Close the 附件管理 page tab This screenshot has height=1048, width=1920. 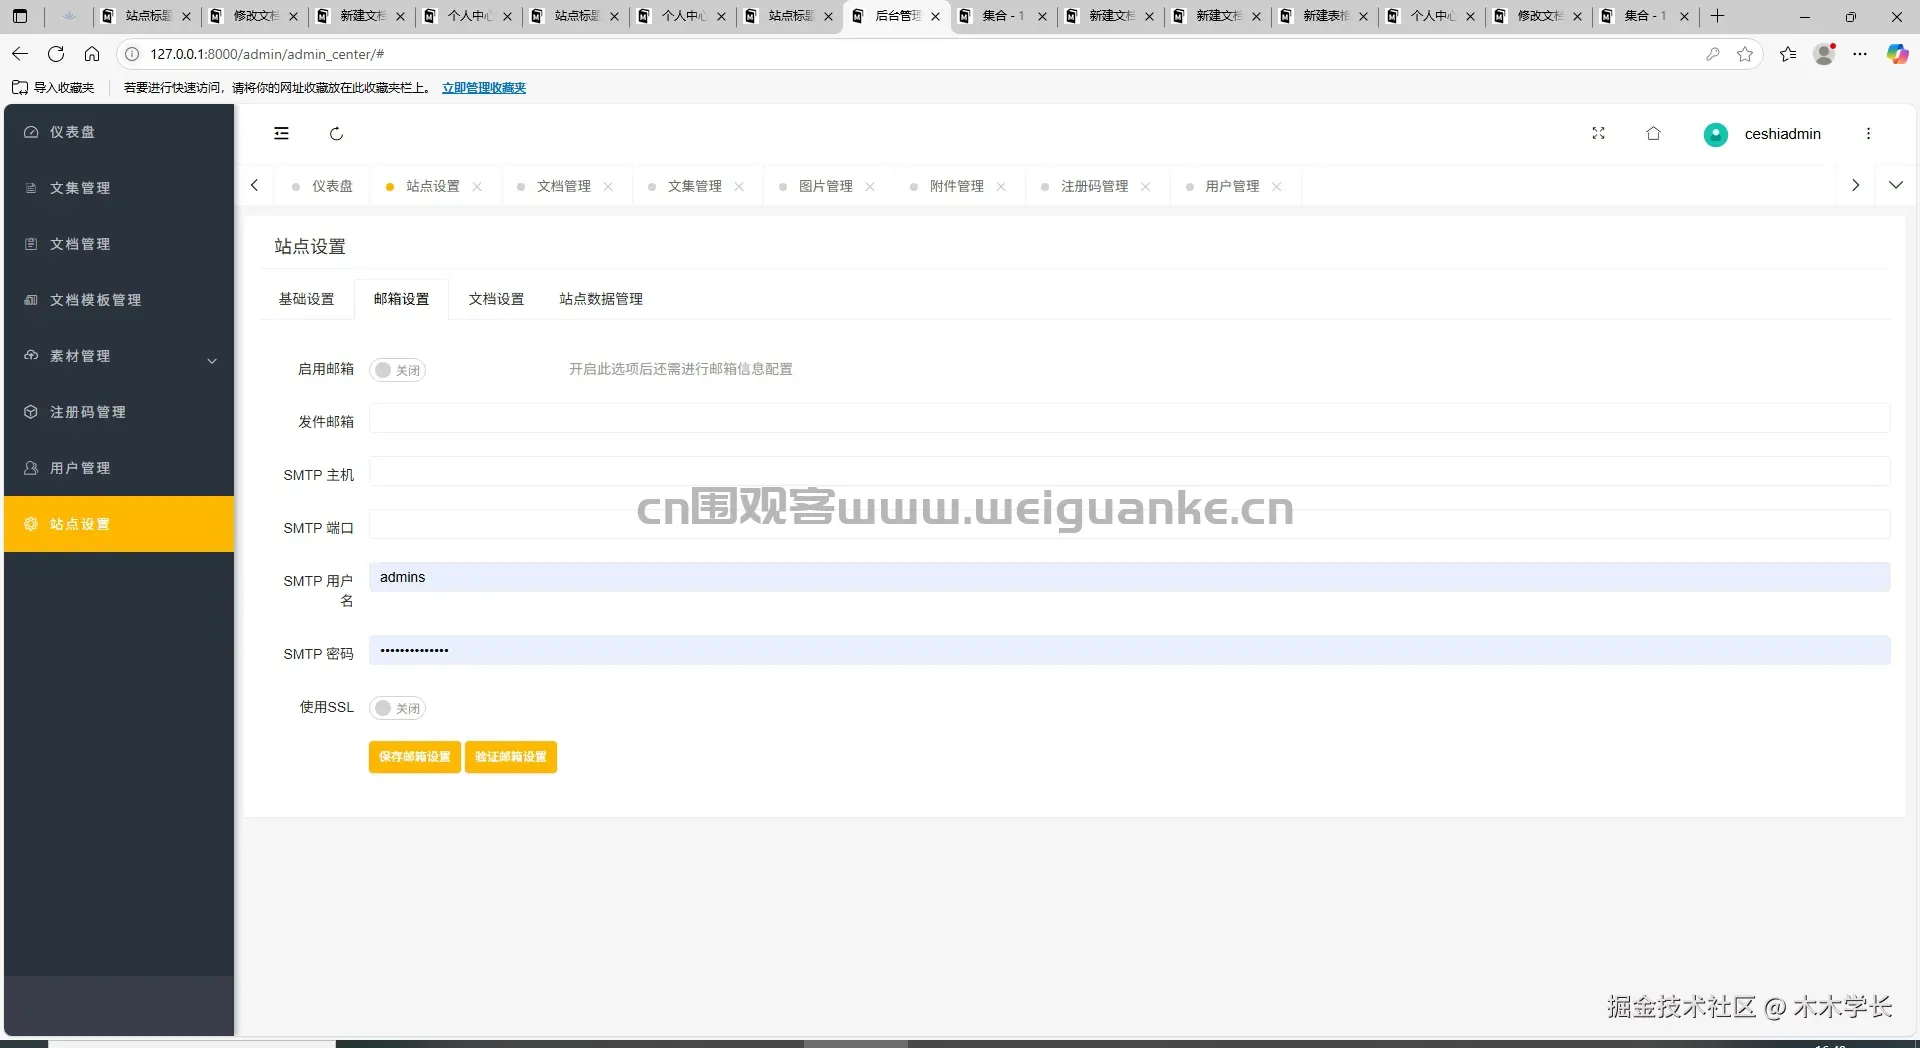(1001, 187)
